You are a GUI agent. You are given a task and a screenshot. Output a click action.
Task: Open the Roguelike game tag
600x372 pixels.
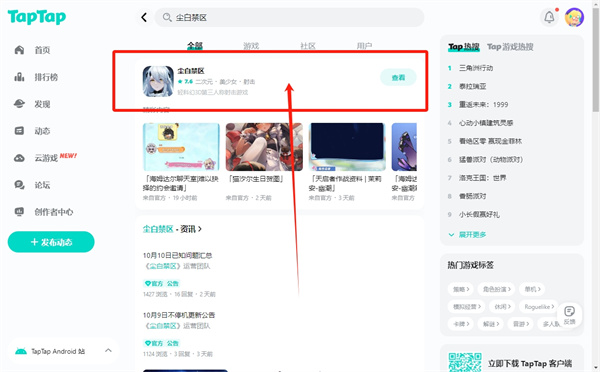[539, 307]
